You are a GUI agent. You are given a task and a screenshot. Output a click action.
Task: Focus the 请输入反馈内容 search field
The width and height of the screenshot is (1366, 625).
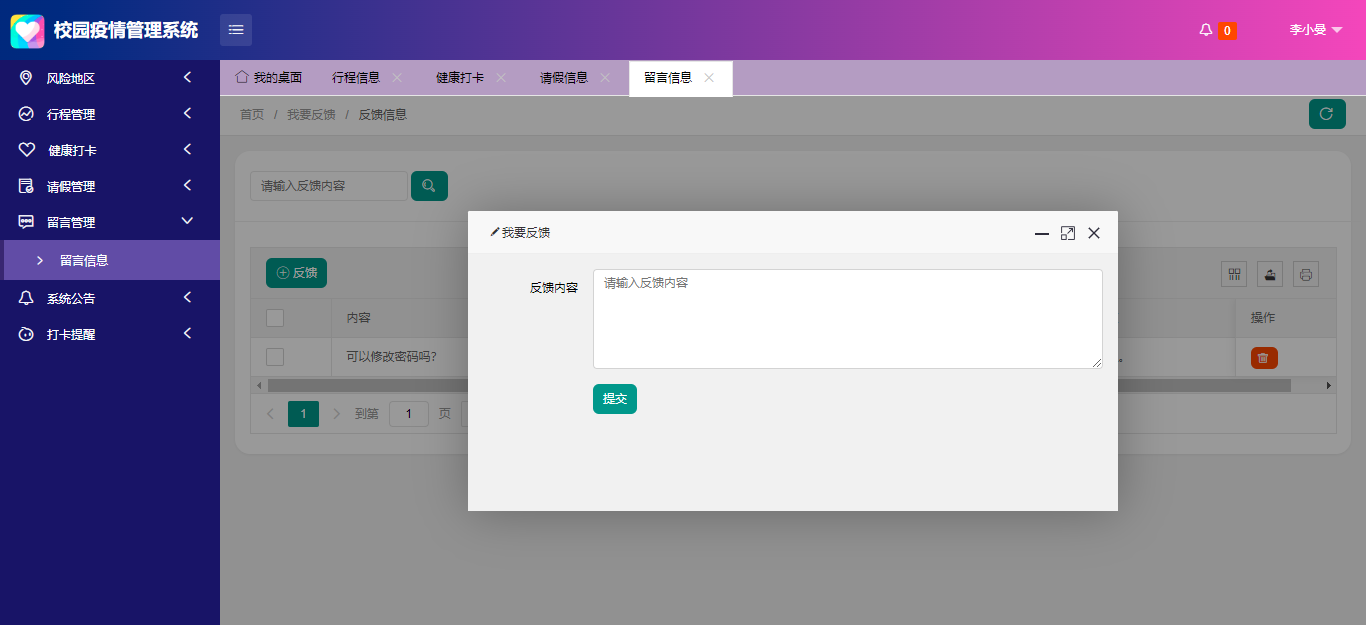(329, 186)
